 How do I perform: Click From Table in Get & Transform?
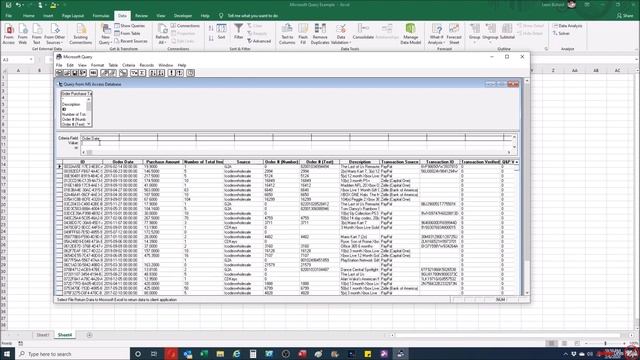(127, 33)
